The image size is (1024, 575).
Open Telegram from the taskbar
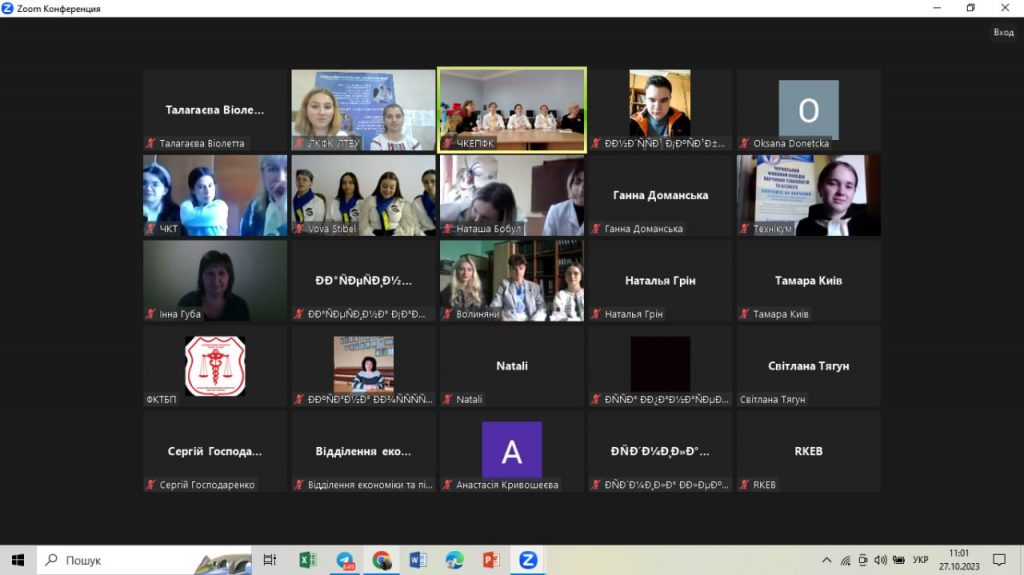tap(345, 560)
